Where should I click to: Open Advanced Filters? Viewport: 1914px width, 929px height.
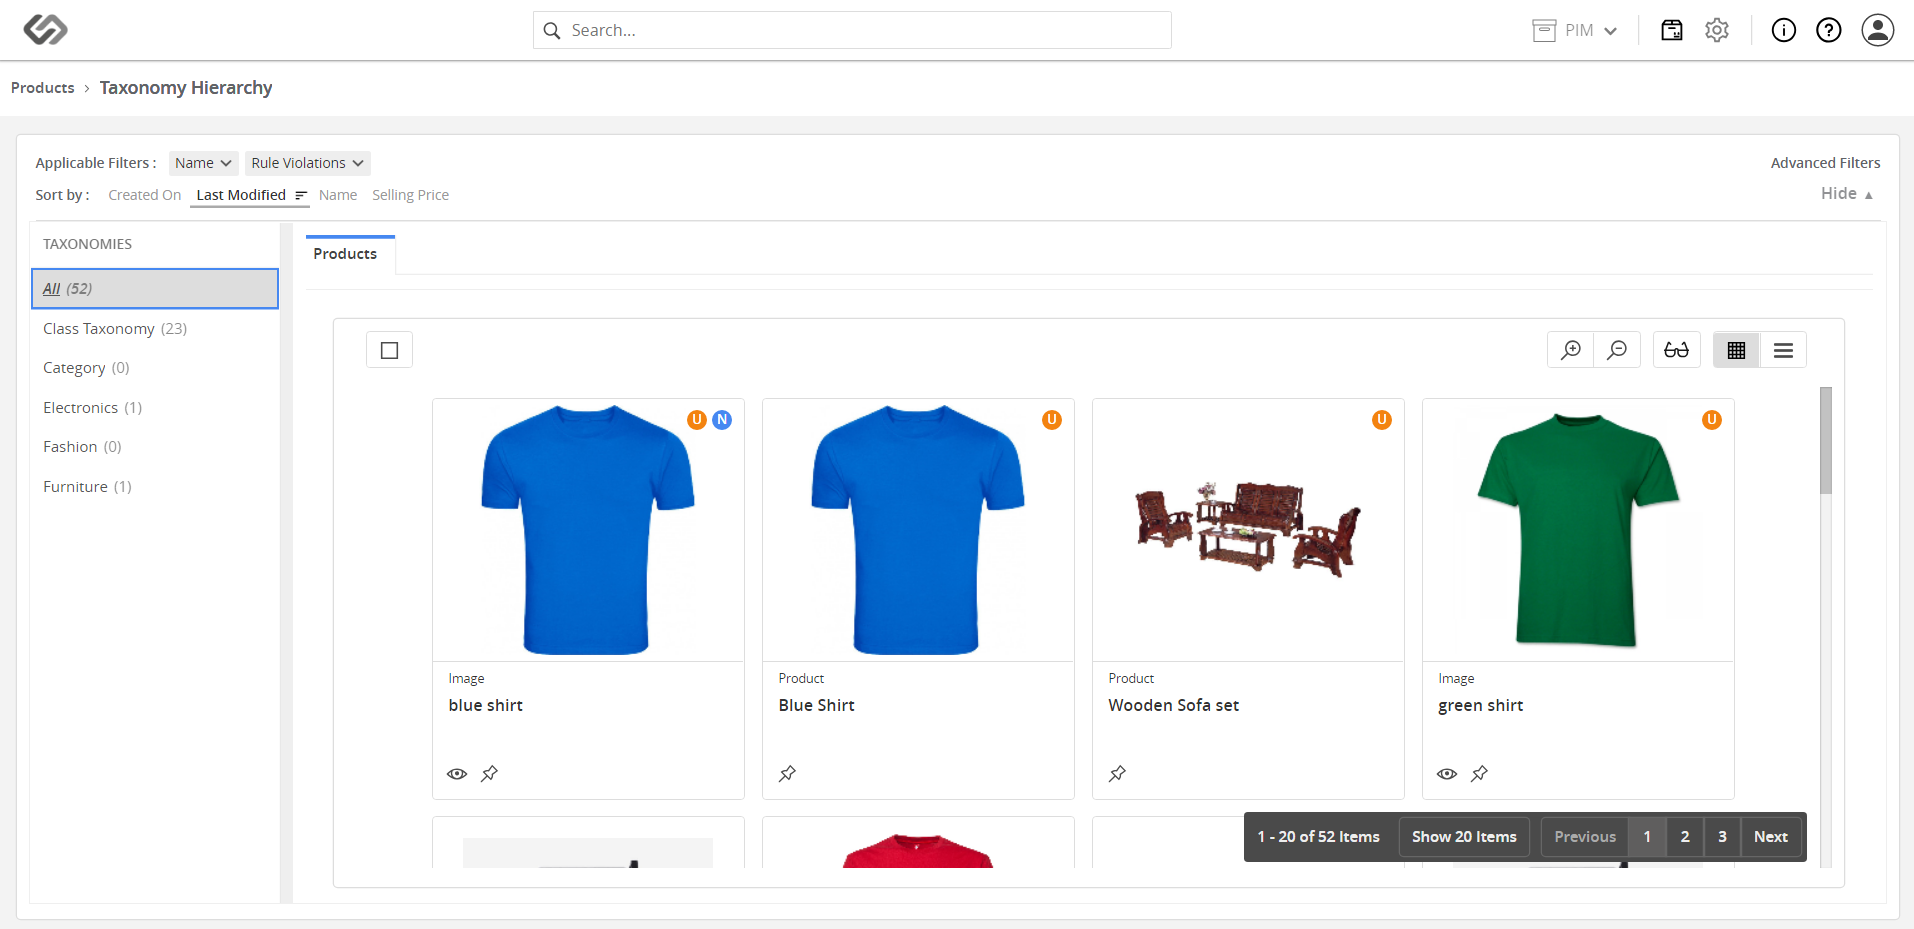pos(1825,163)
